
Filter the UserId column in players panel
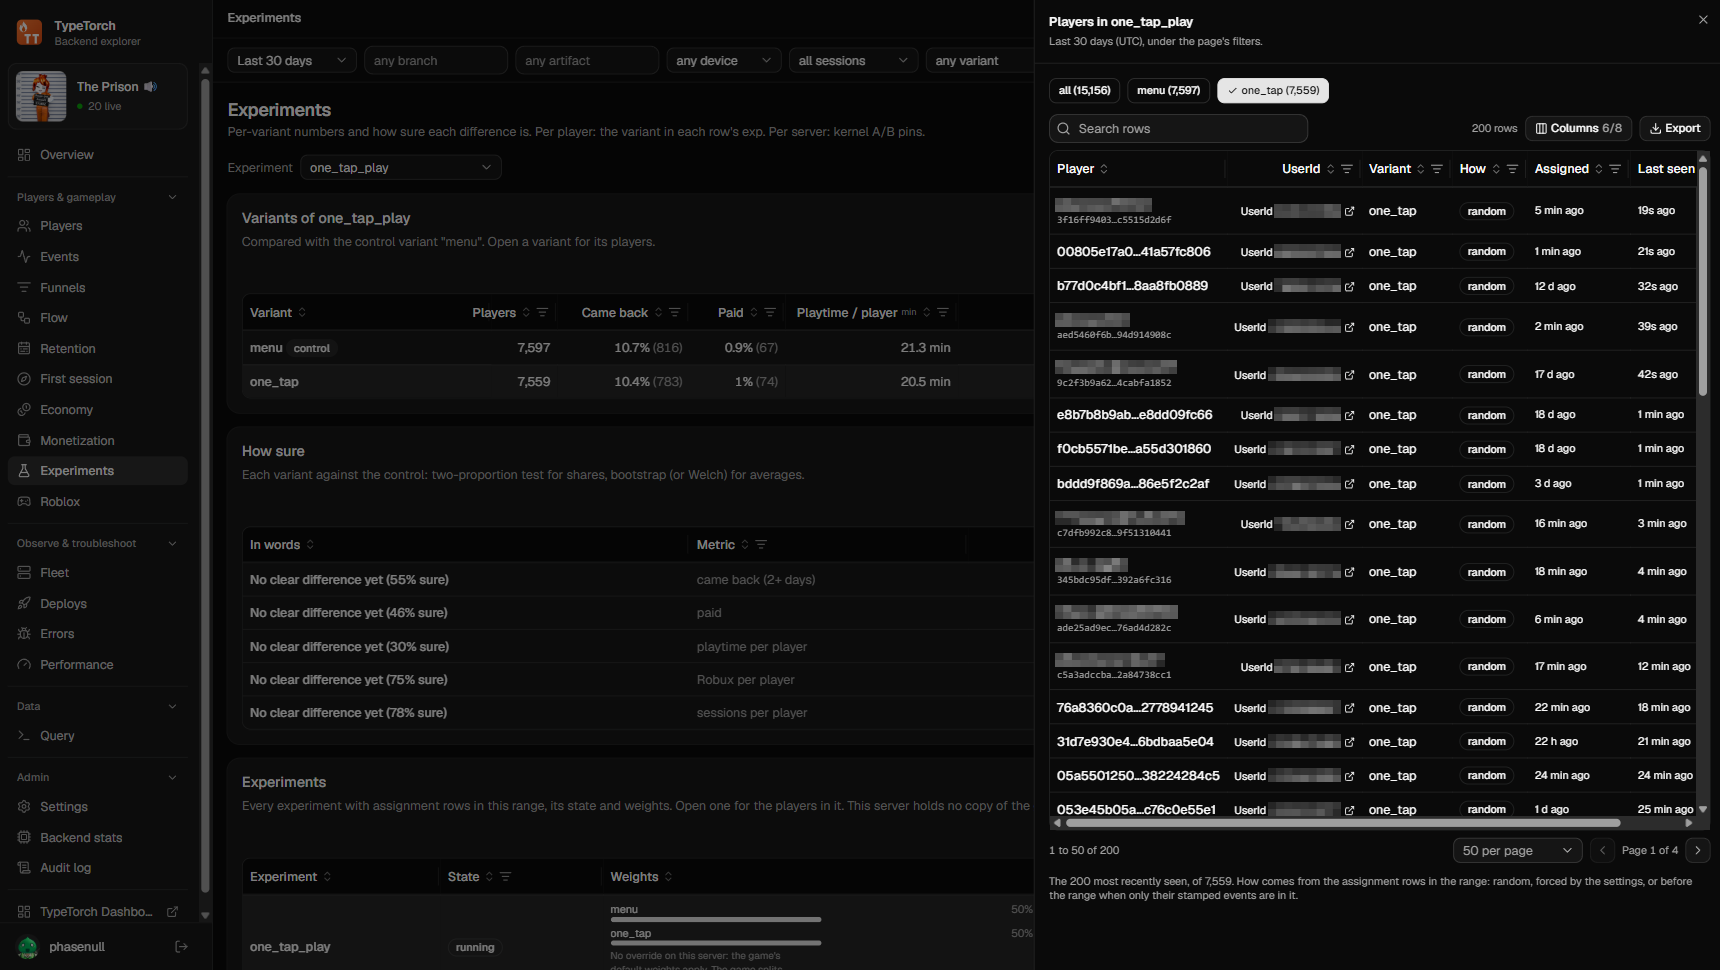(x=1347, y=169)
